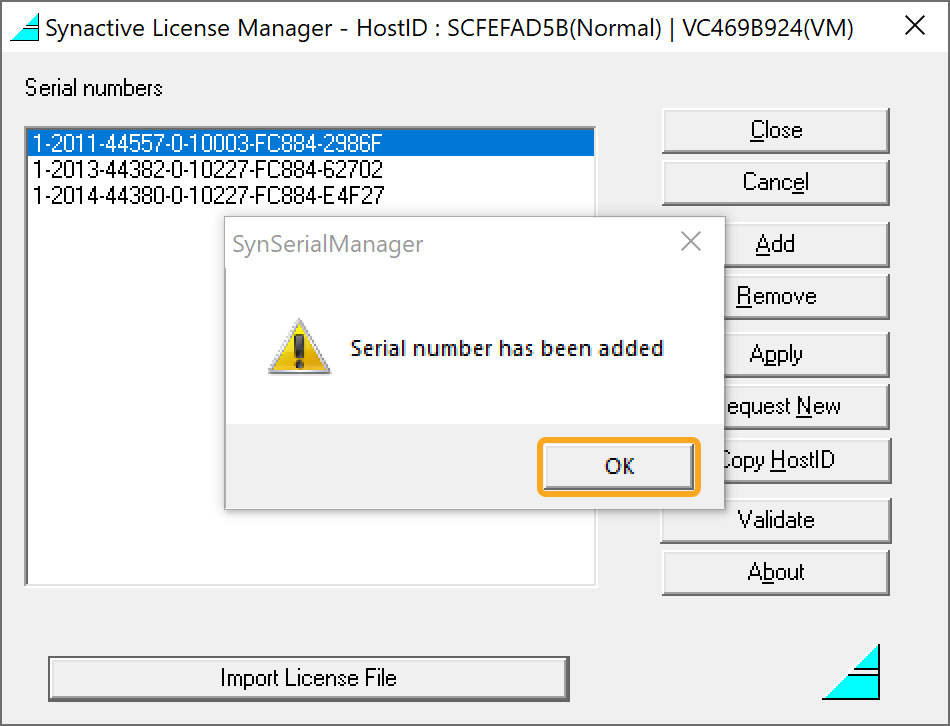Select serial number ending in E4F27
950x726 pixels.
tap(310, 195)
